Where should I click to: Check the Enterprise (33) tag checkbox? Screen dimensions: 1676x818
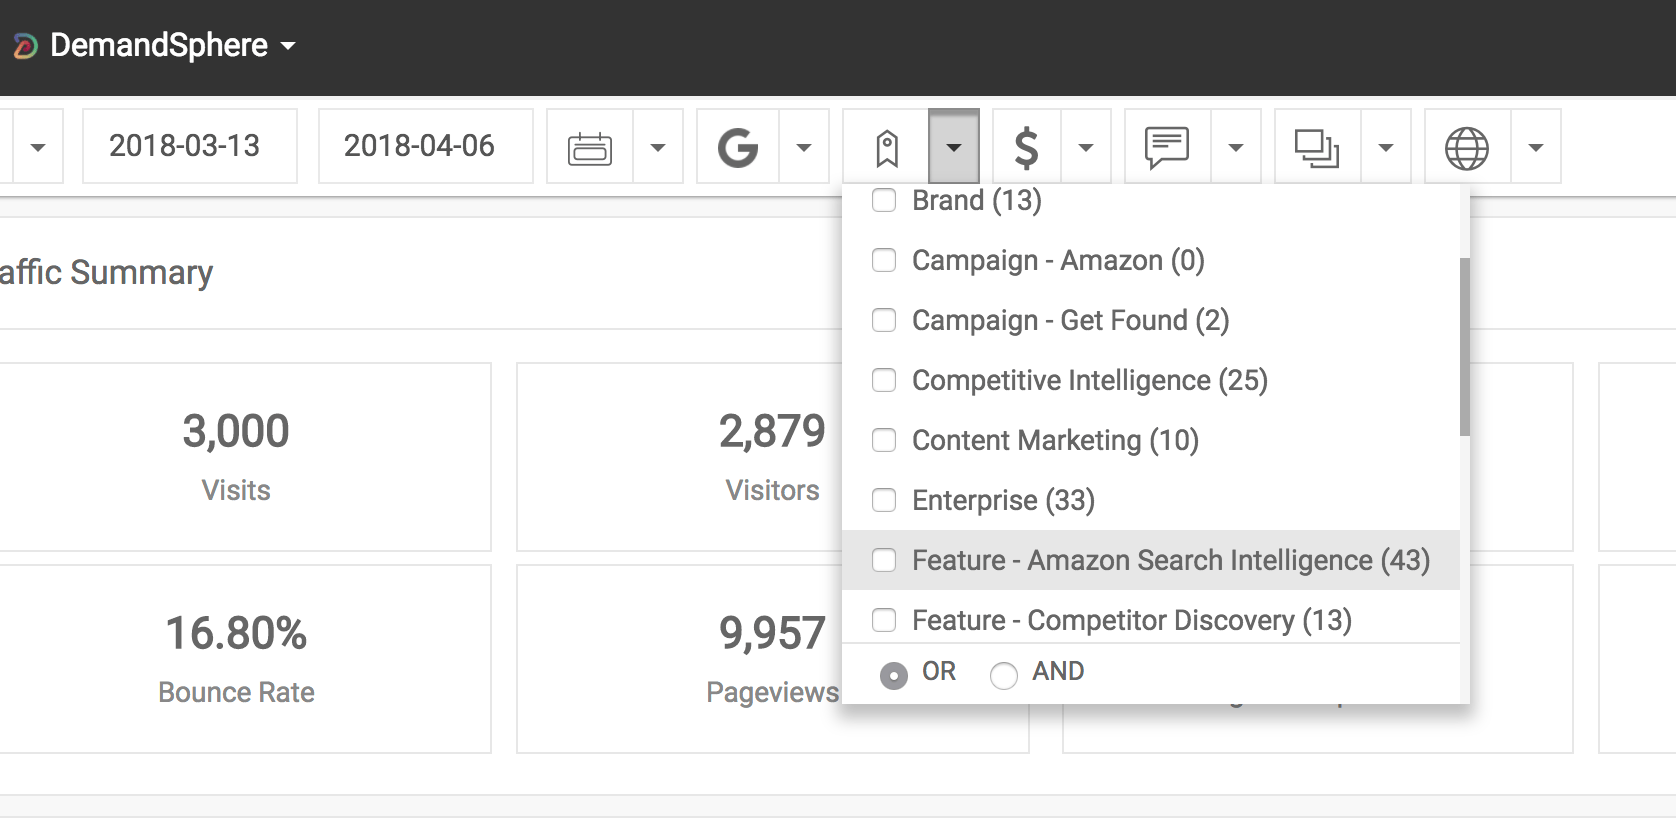884,500
